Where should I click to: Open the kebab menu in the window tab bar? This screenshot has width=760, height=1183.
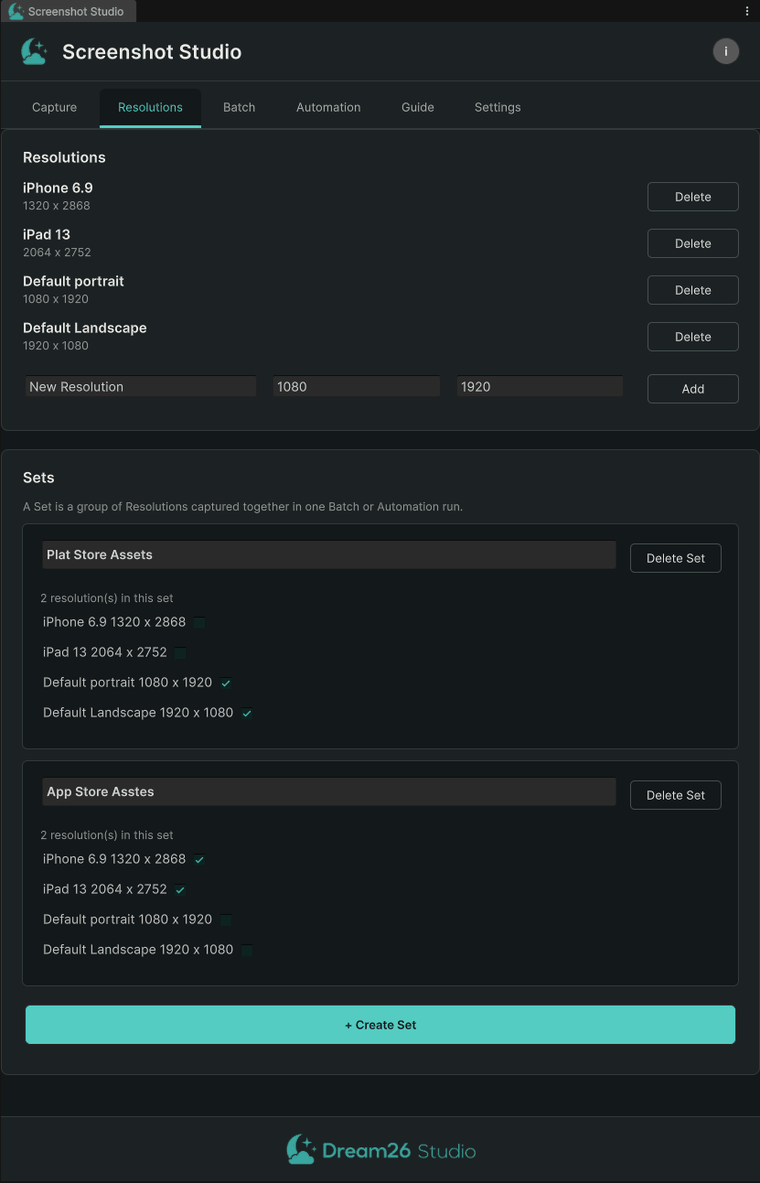(x=747, y=11)
